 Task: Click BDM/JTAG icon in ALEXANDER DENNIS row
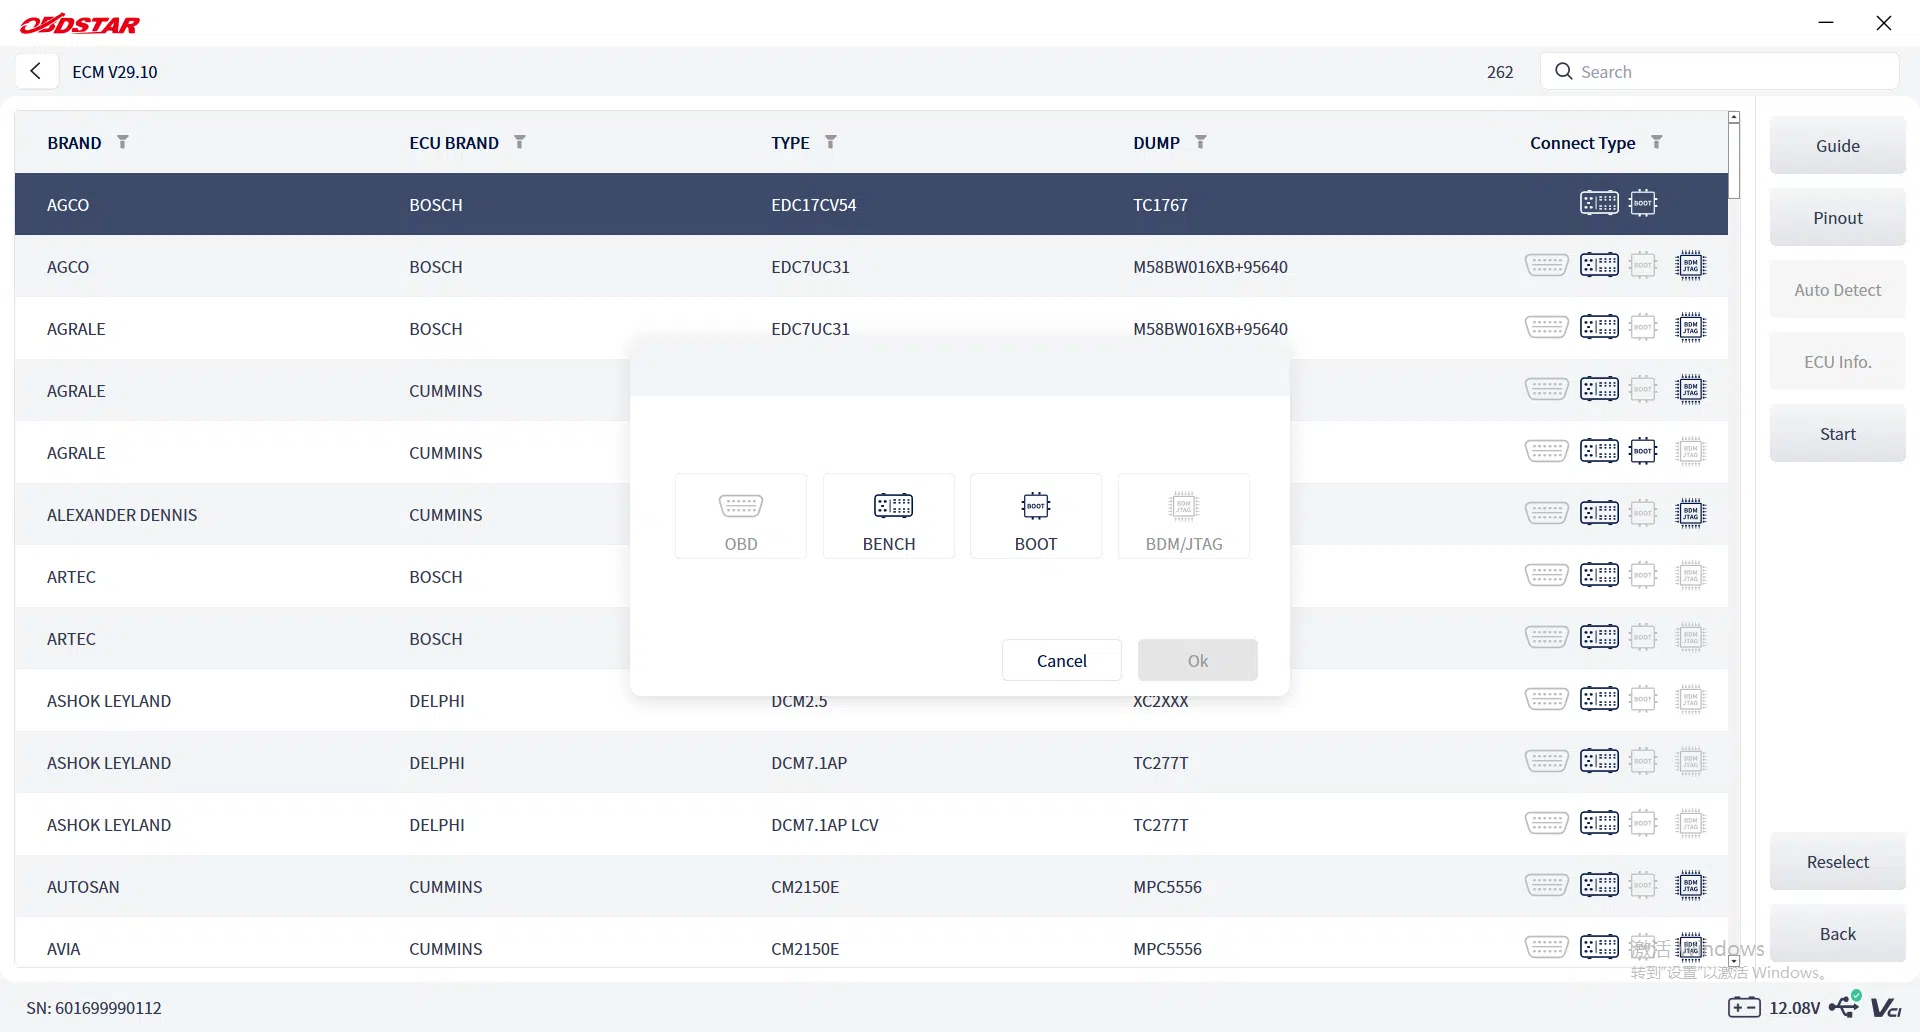pos(1690,513)
